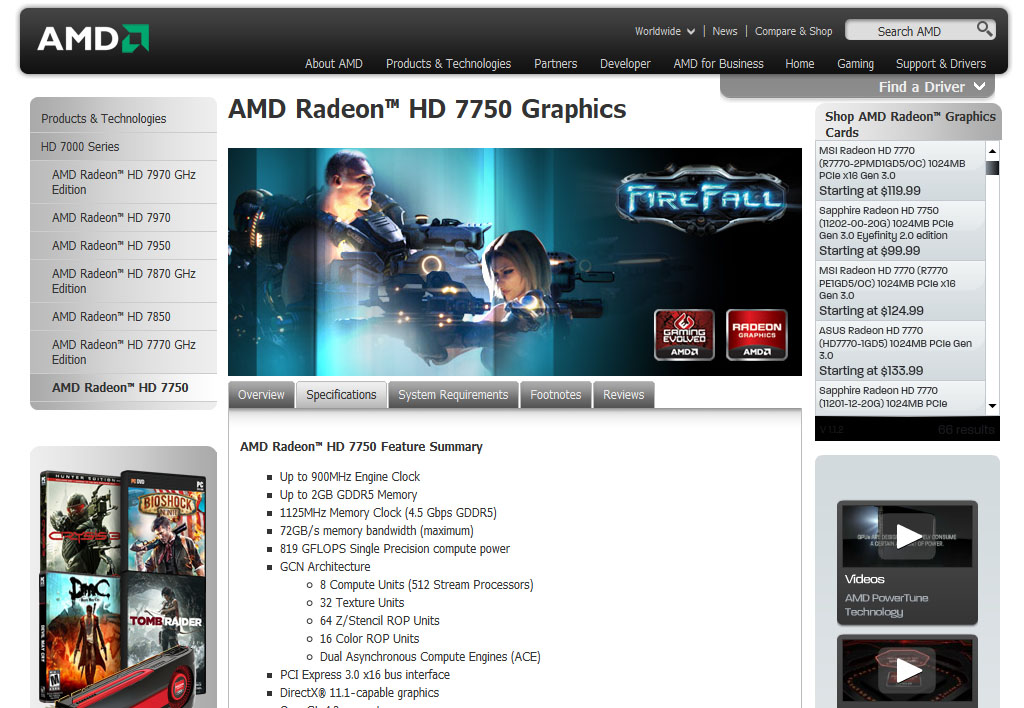
Task: Click the GCN Architecture bullet
Action: (x=325, y=567)
